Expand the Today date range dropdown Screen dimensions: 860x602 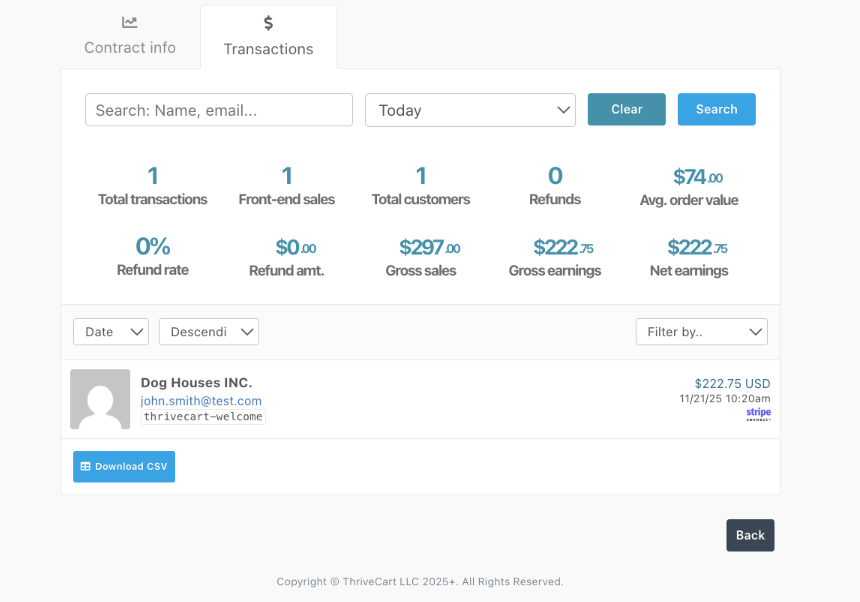pos(470,110)
